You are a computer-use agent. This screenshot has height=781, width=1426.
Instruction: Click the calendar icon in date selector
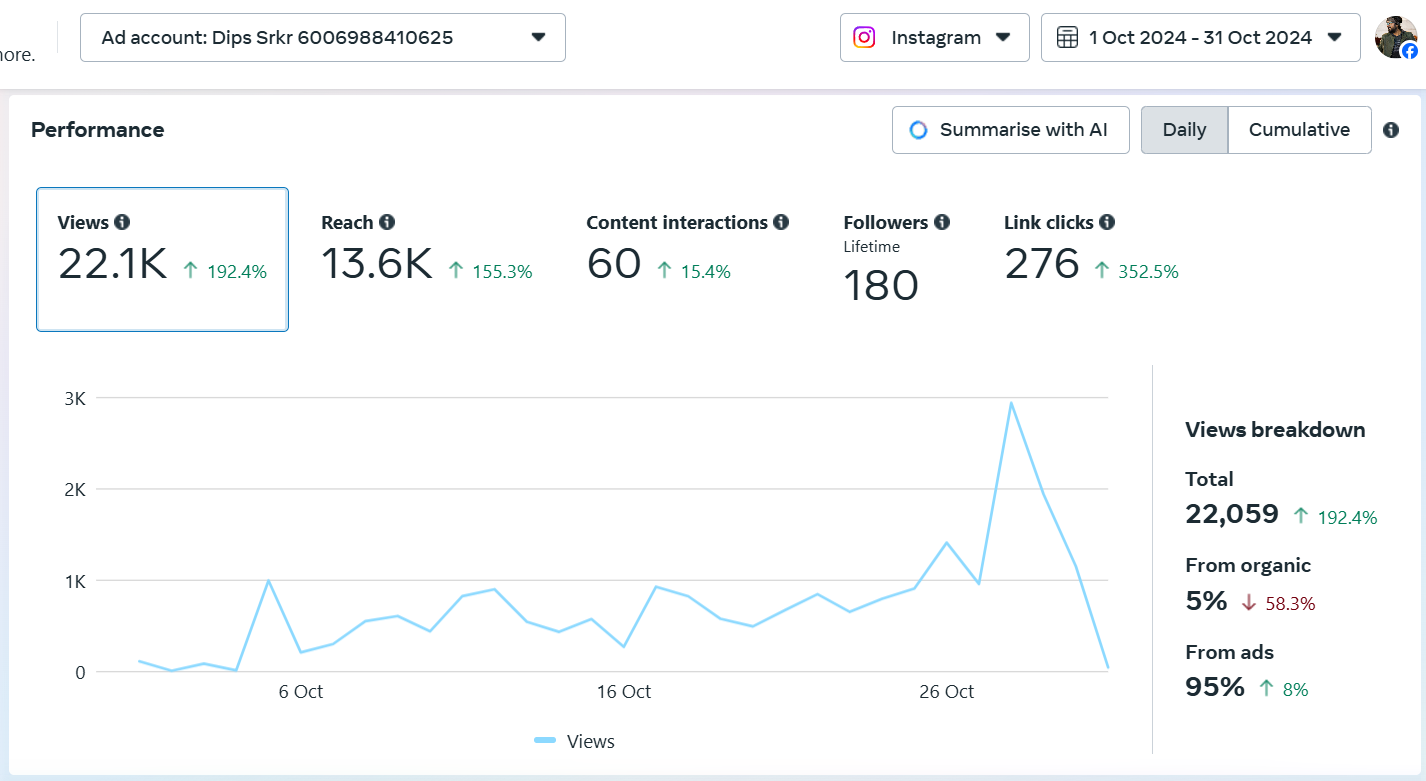1067,37
